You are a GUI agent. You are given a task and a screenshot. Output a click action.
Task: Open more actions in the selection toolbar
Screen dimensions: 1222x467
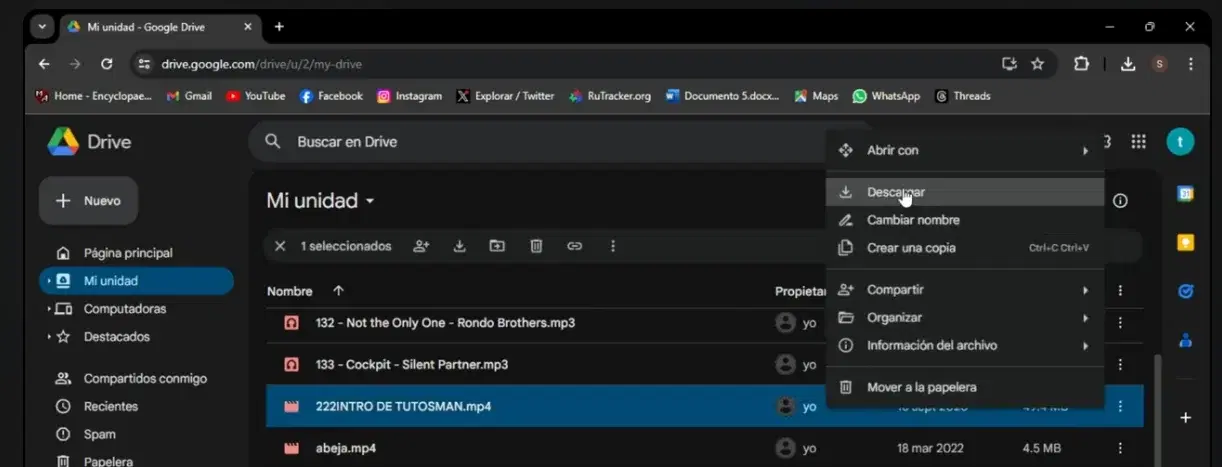[x=612, y=246]
